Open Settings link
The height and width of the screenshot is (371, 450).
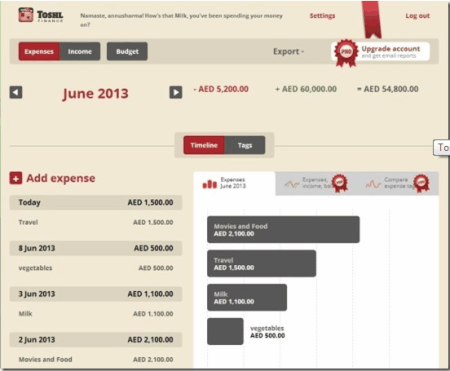322,16
